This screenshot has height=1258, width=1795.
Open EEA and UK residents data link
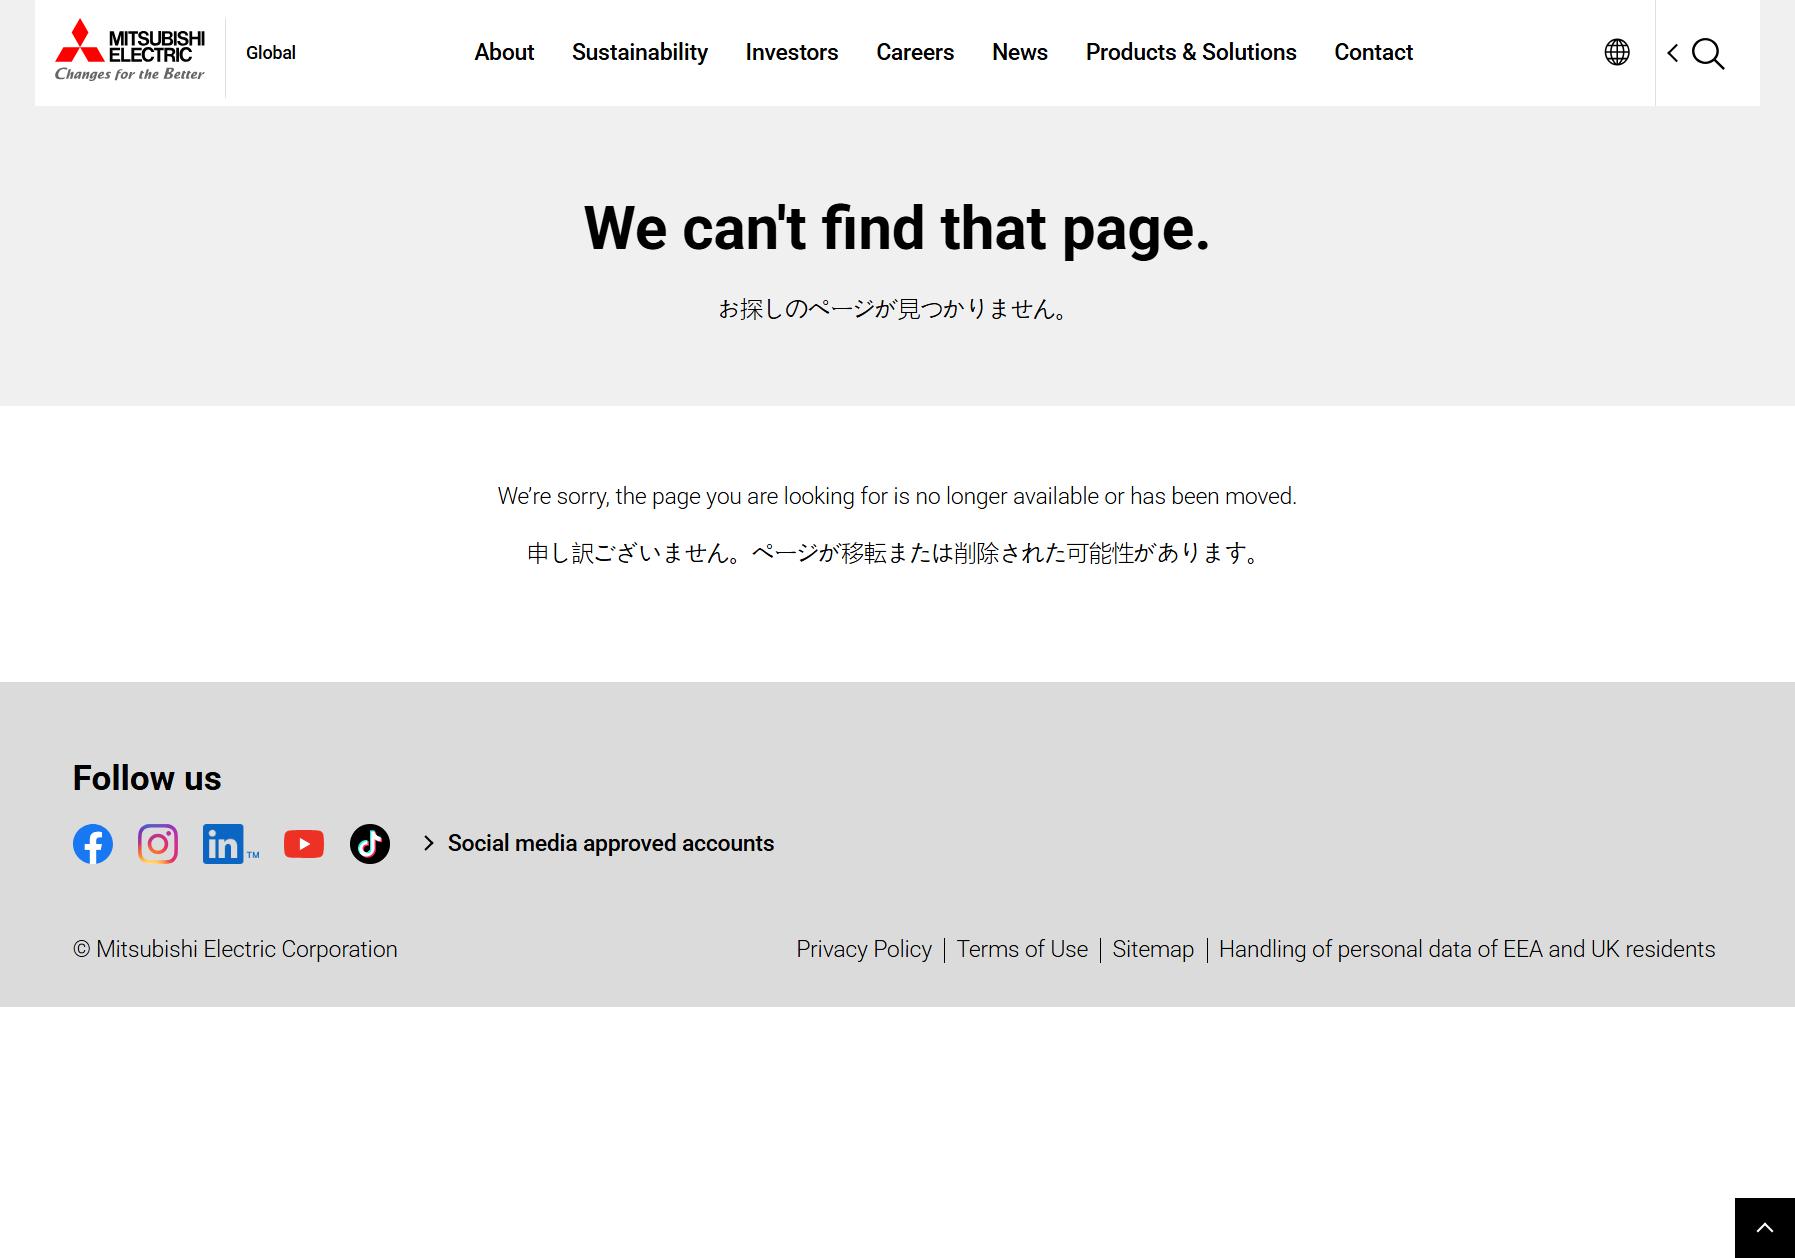coord(1467,949)
